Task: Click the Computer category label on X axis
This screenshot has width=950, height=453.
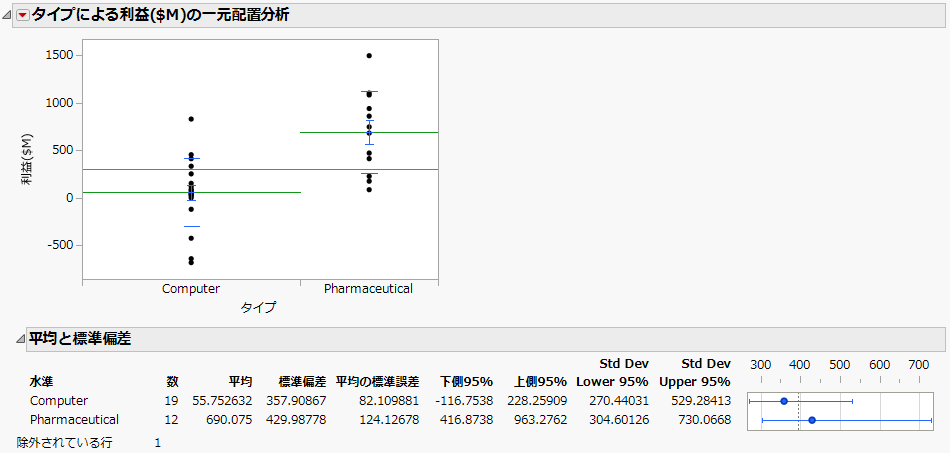Action: tap(191, 288)
